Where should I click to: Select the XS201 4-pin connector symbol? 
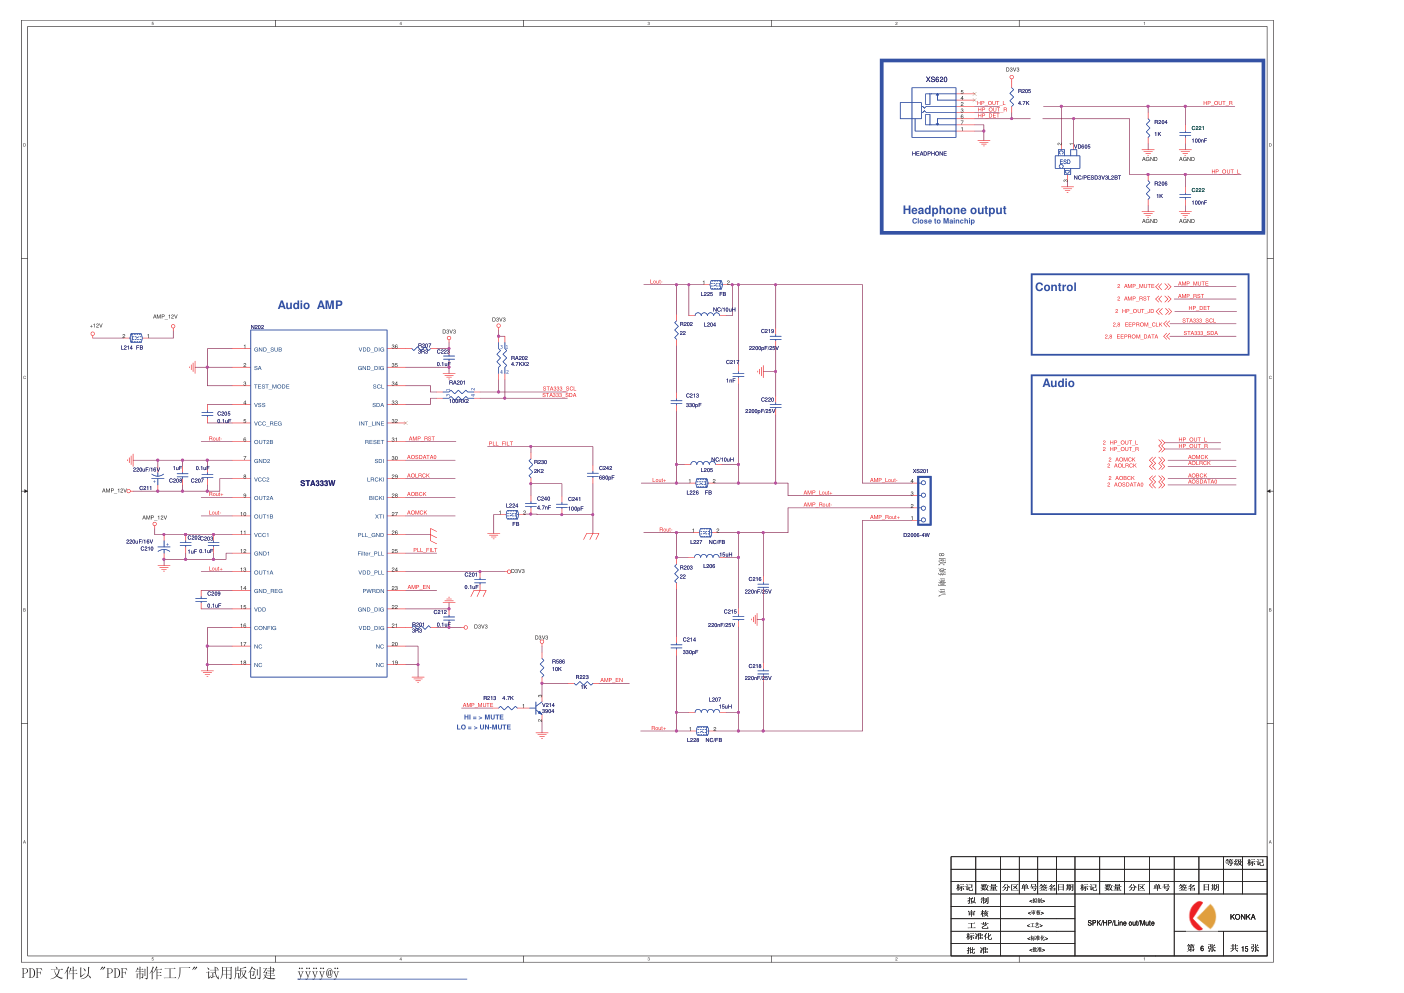923,500
